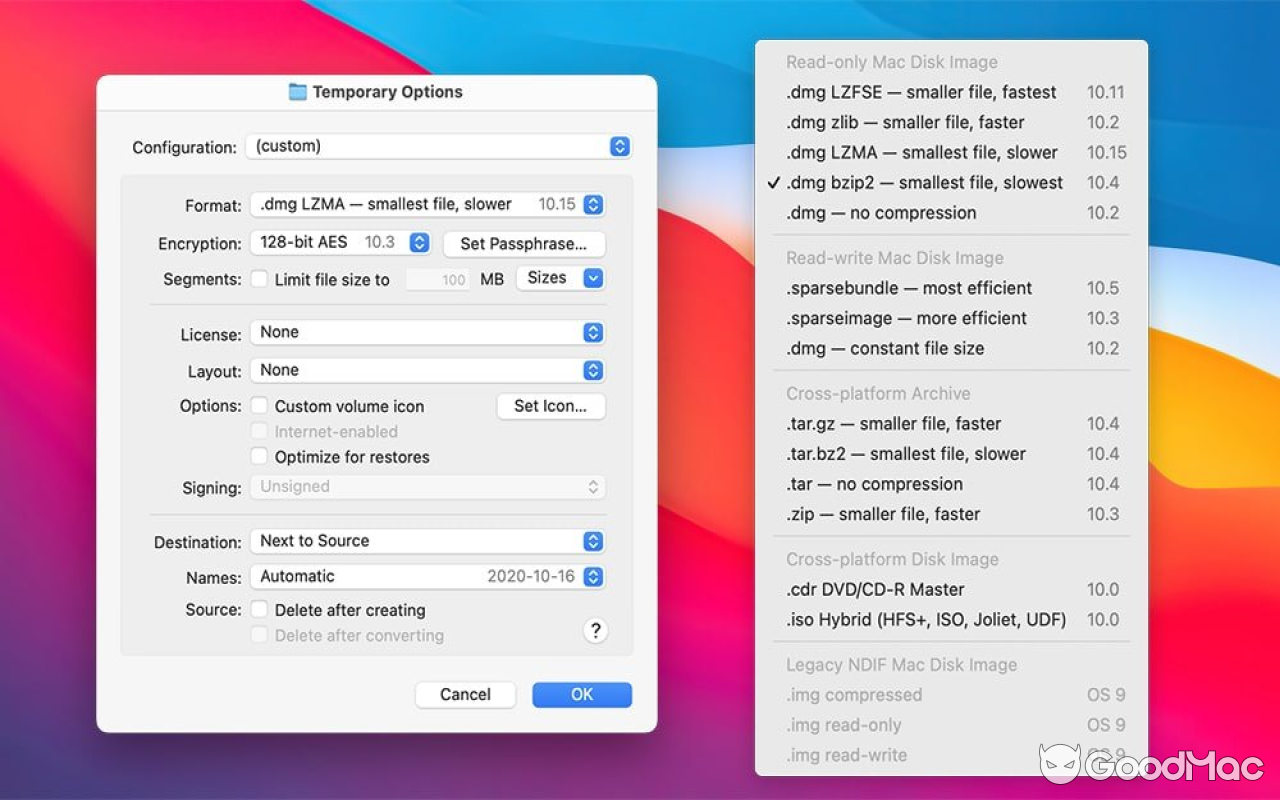Image resolution: width=1280 pixels, height=800 pixels.
Task: Open the Sizes dropdown
Action: click(559, 278)
